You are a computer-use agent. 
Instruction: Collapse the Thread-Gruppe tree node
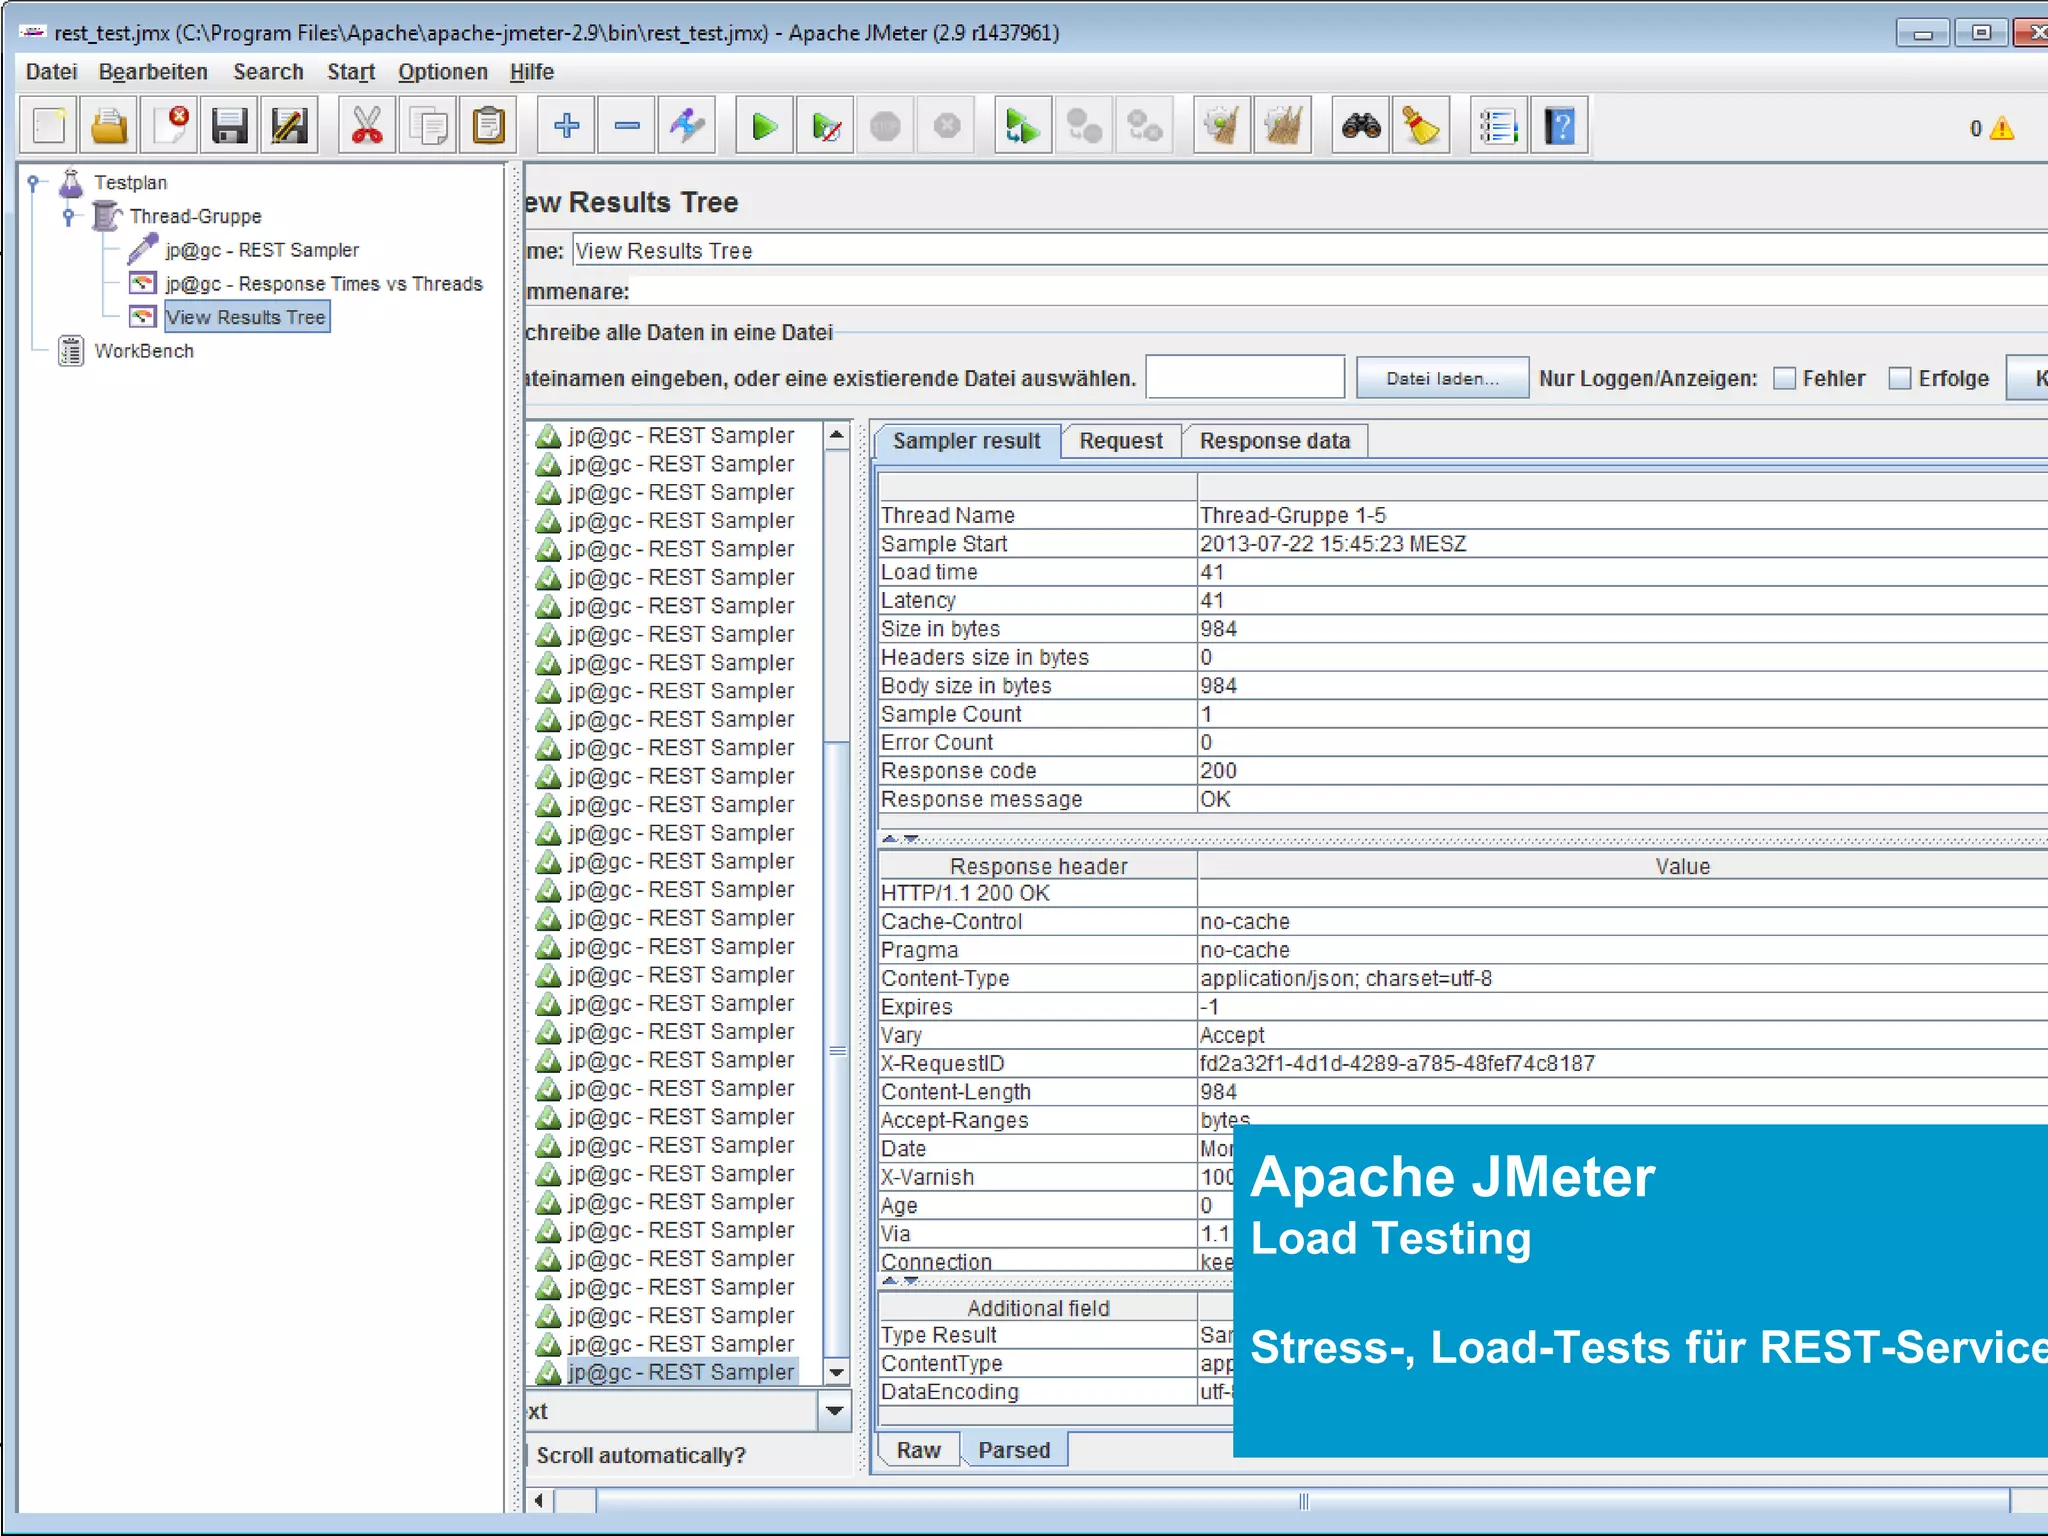tap(68, 216)
